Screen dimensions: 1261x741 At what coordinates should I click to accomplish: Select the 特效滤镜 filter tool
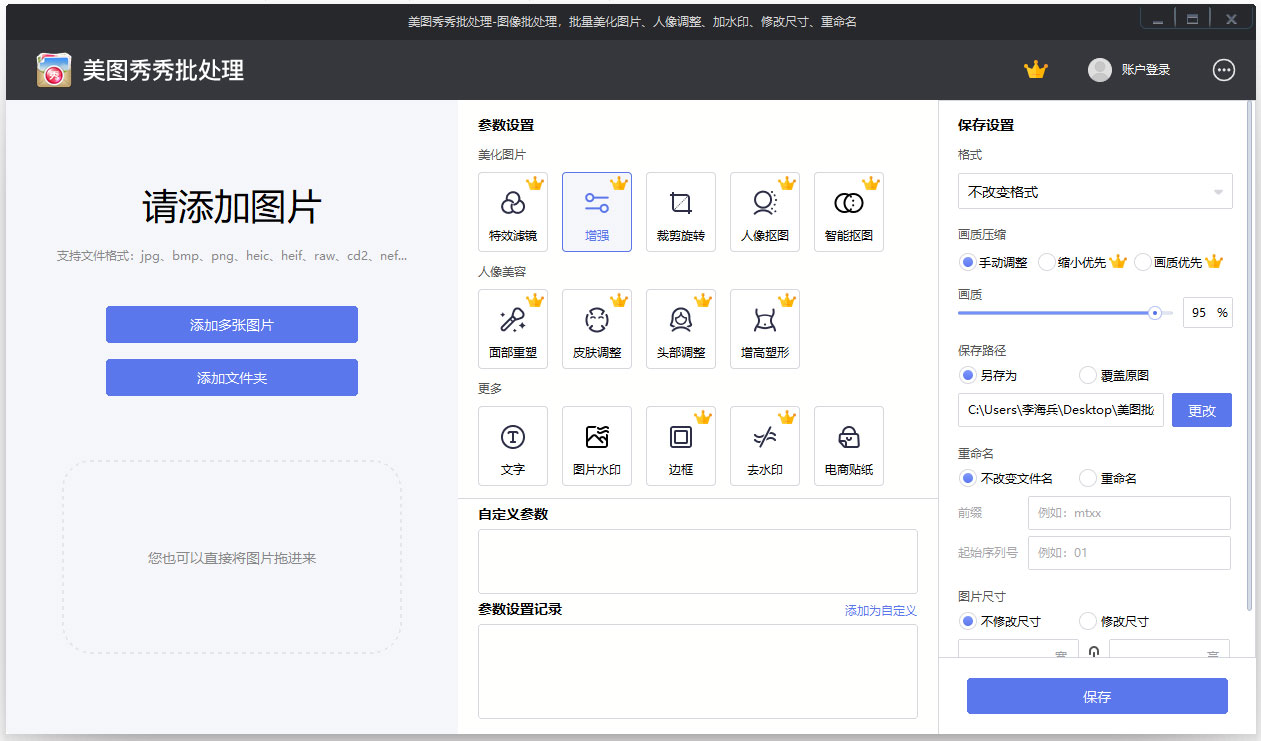513,211
